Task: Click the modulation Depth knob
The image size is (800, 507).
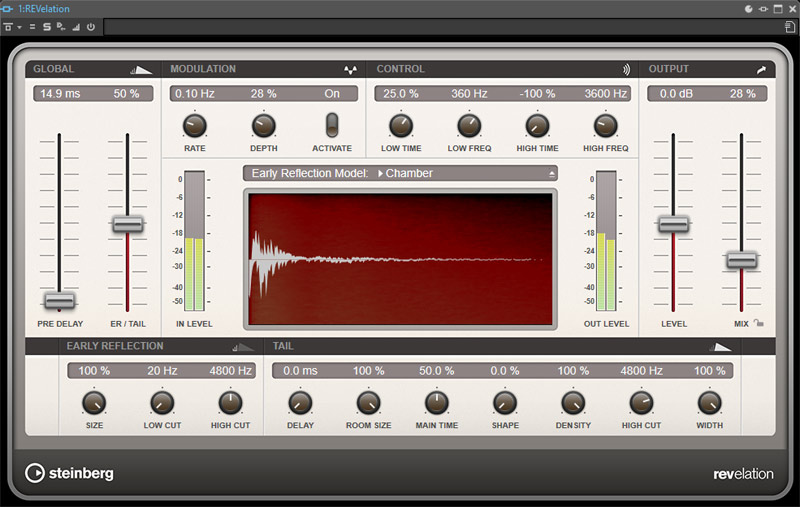Action: click(x=263, y=125)
